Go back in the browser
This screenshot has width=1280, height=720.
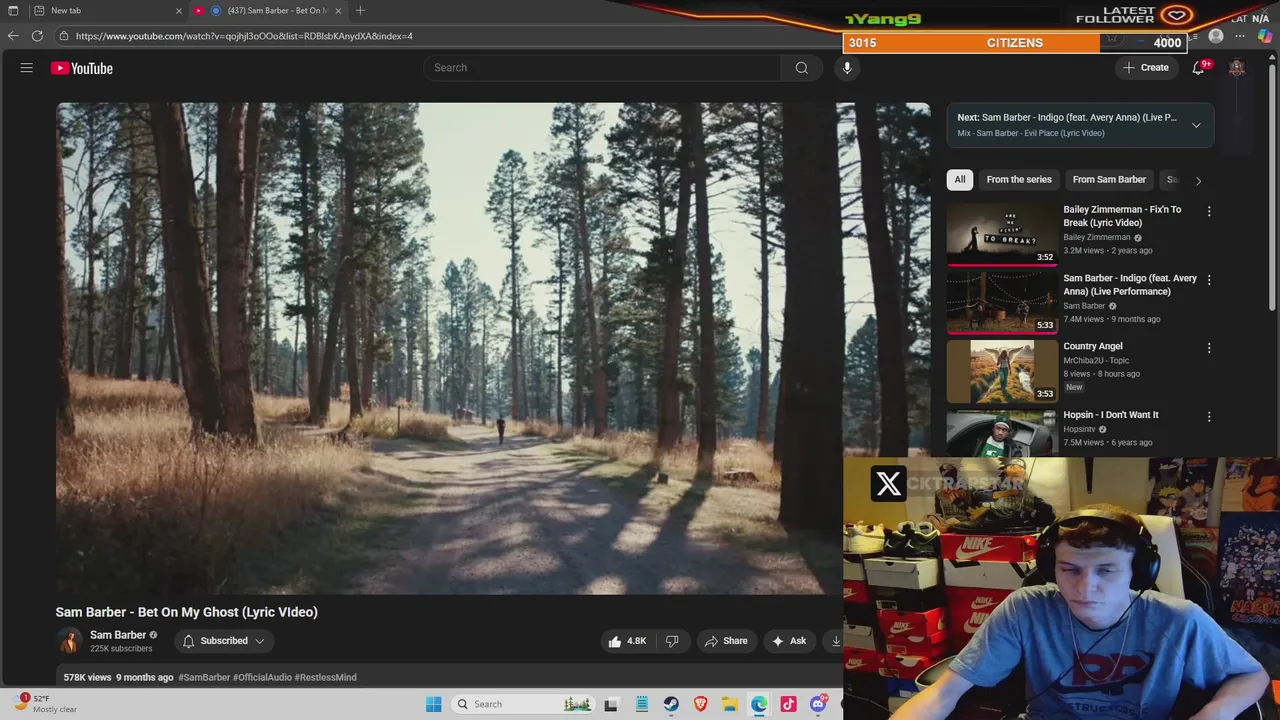click(x=13, y=36)
